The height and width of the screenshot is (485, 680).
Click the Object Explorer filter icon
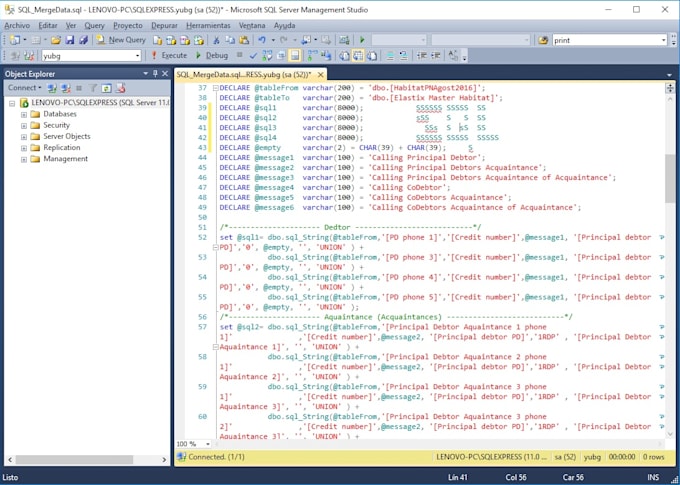pos(92,88)
